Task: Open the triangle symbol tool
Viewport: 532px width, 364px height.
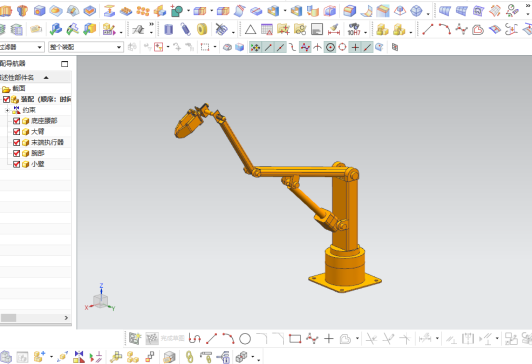Action: (x=250, y=30)
